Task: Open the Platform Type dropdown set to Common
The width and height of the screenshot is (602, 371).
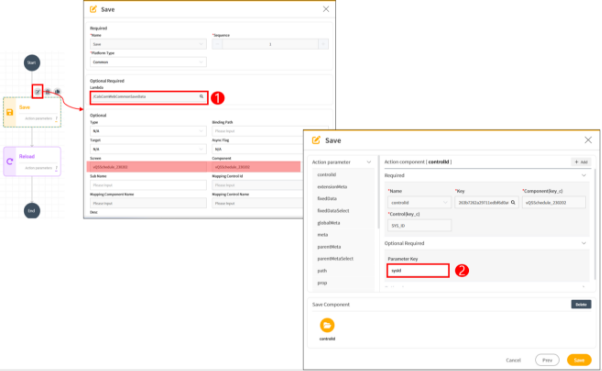Action: pyautogui.click(x=148, y=62)
